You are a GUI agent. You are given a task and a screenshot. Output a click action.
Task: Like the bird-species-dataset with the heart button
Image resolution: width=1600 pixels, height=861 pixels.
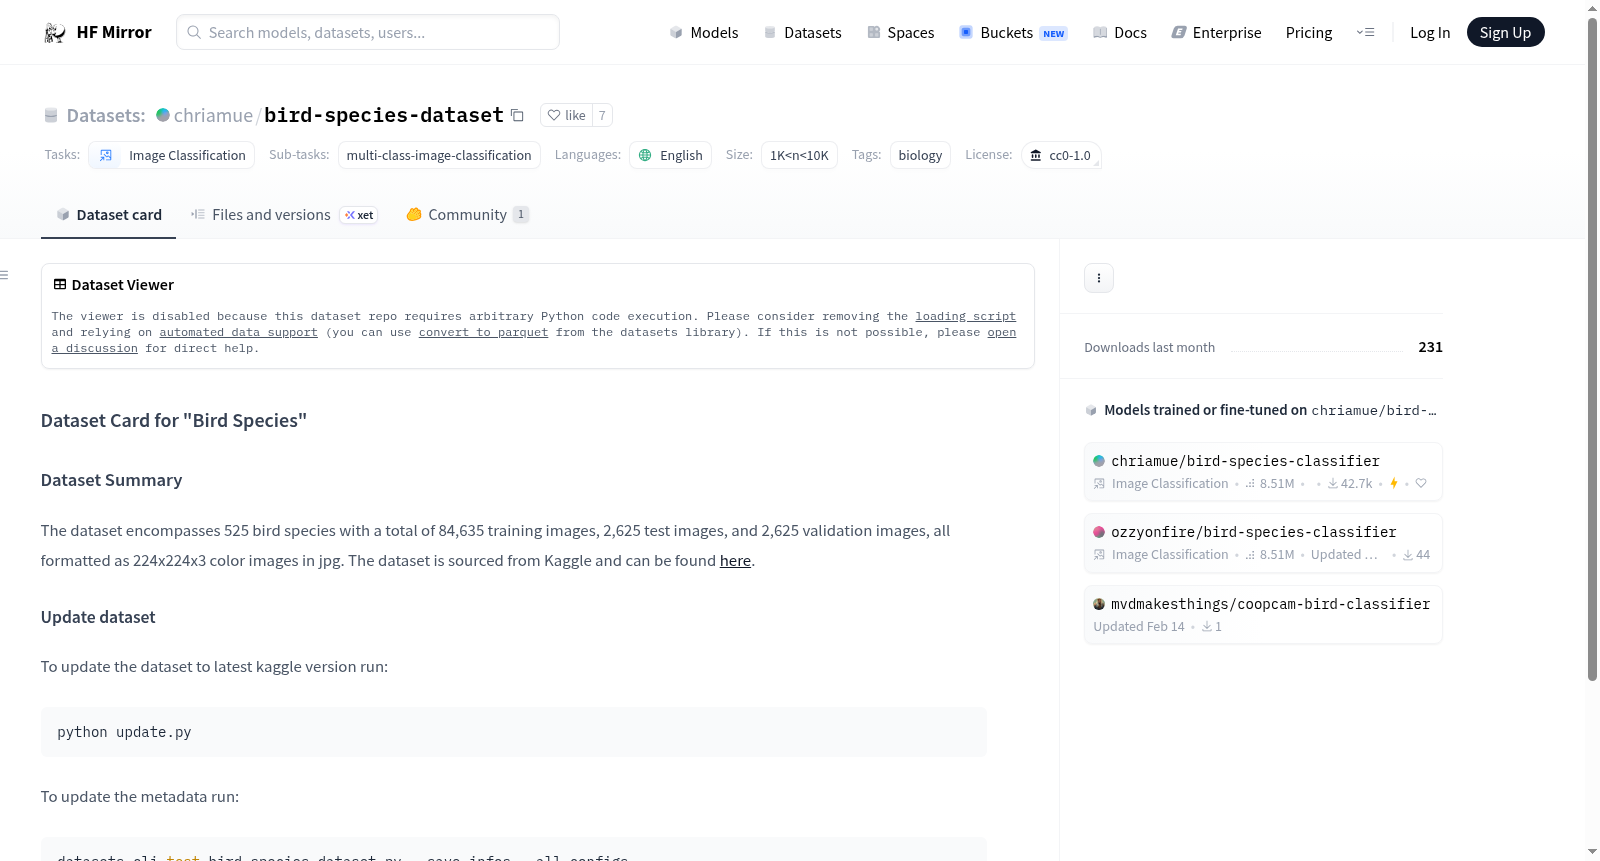[566, 115]
